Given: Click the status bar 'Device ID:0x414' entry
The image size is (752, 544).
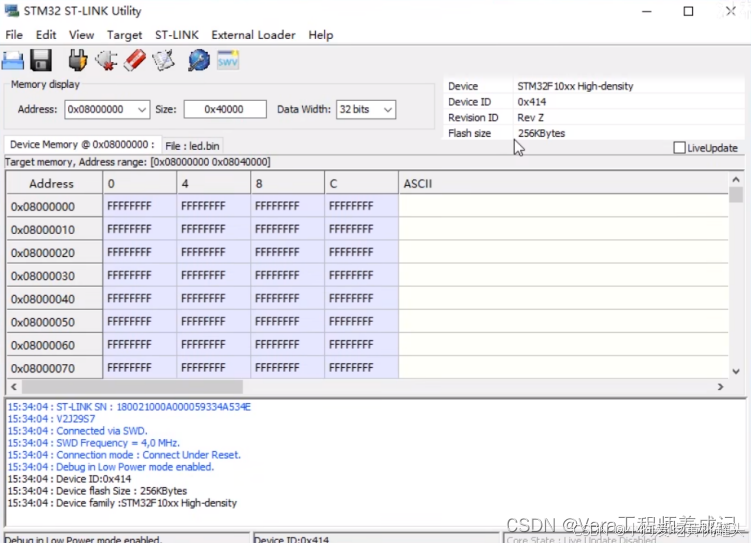Looking at the screenshot, I should click(376, 538).
